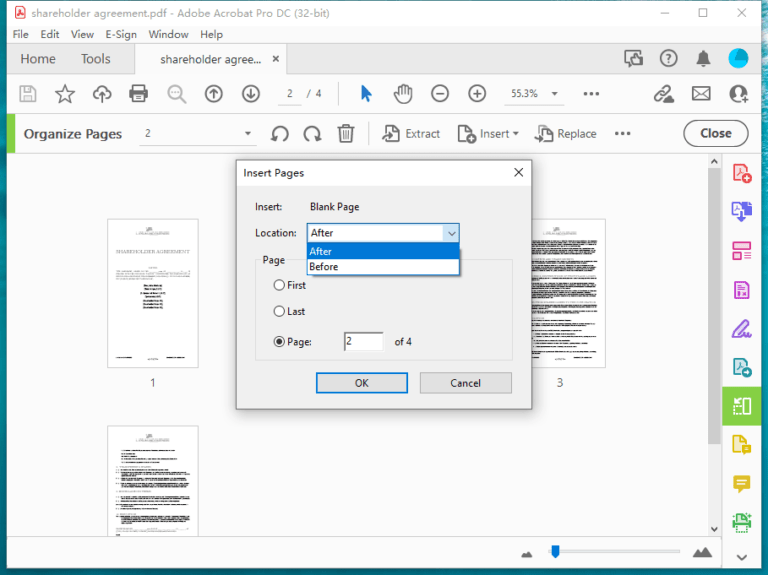Select the Last page radio button
The height and width of the screenshot is (575, 768).
(x=279, y=311)
